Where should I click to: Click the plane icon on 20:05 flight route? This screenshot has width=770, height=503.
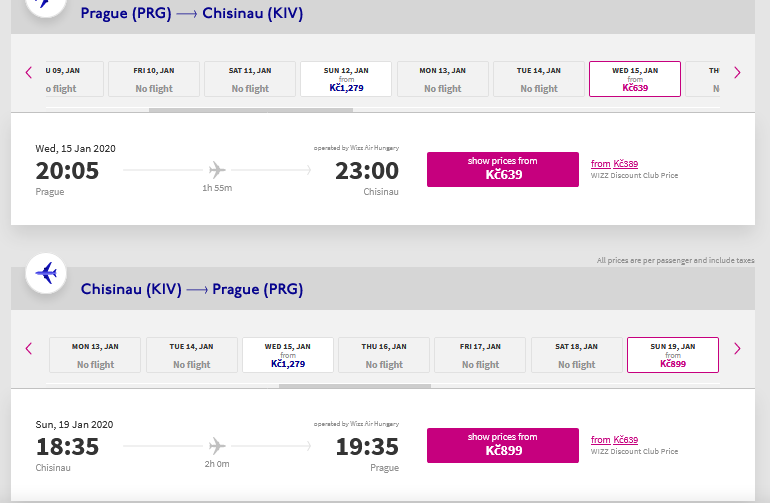[217, 170]
